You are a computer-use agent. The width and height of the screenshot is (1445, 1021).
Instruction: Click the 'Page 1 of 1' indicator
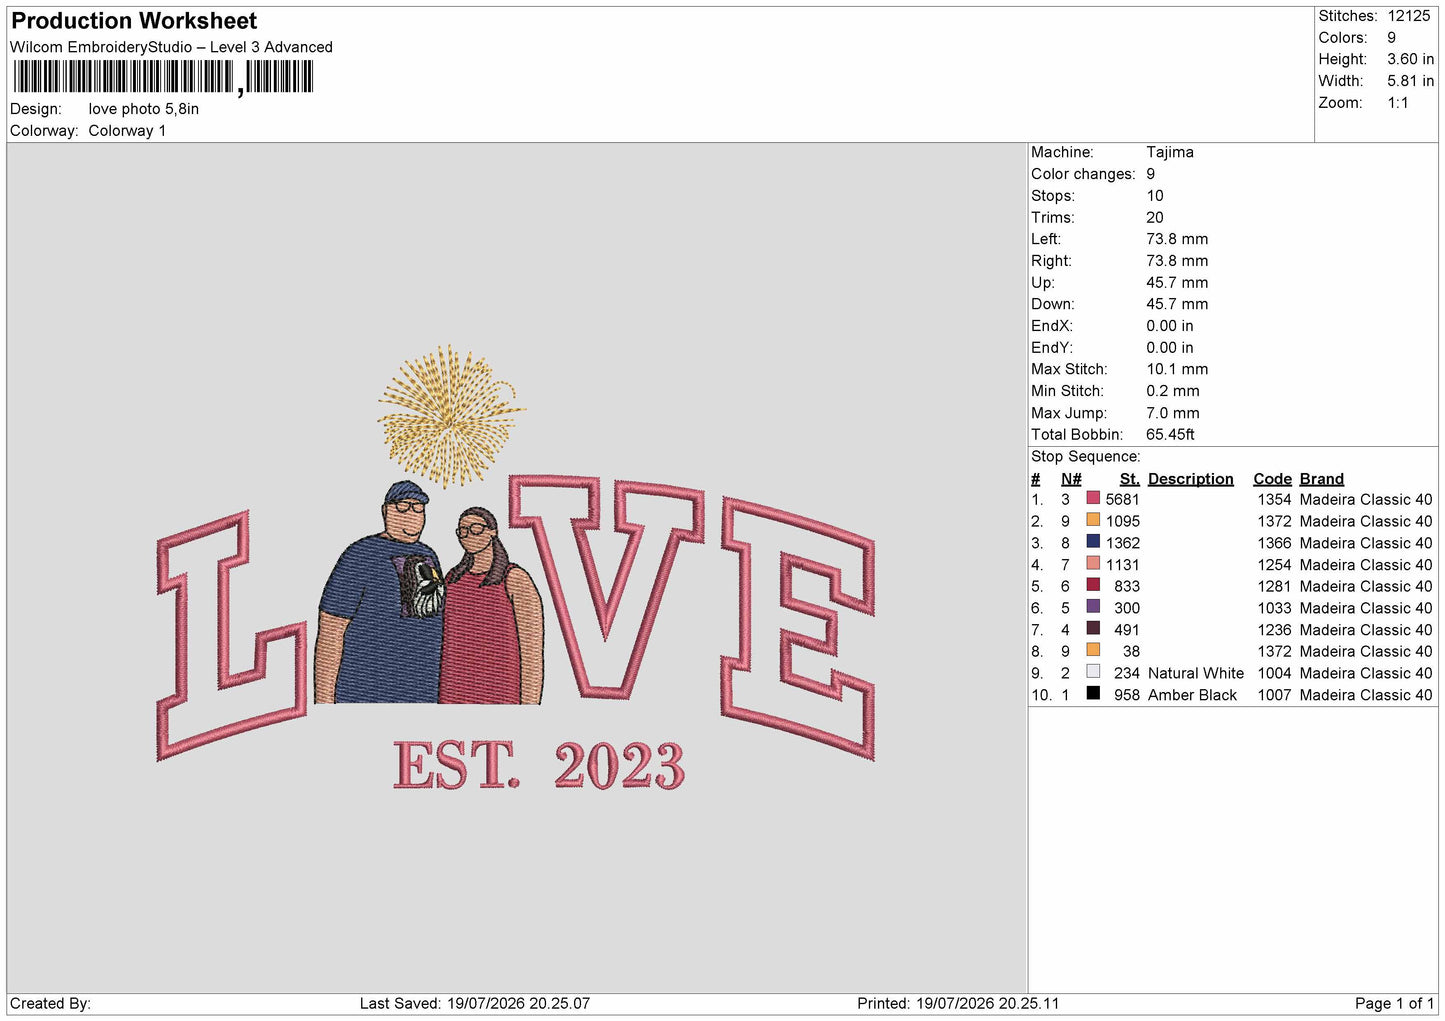coord(1394,1003)
